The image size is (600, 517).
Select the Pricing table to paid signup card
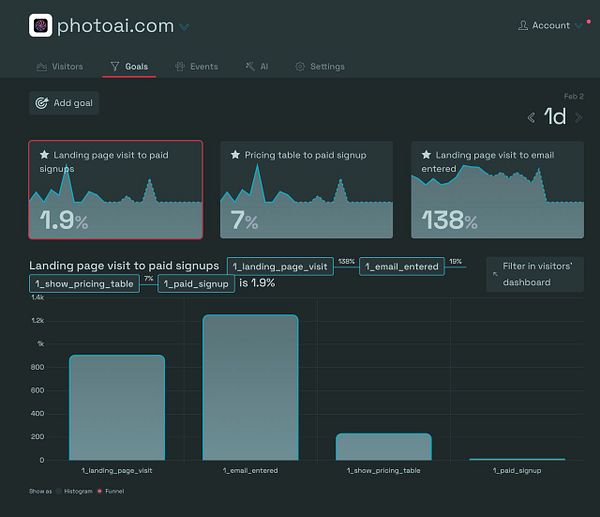point(307,190)
